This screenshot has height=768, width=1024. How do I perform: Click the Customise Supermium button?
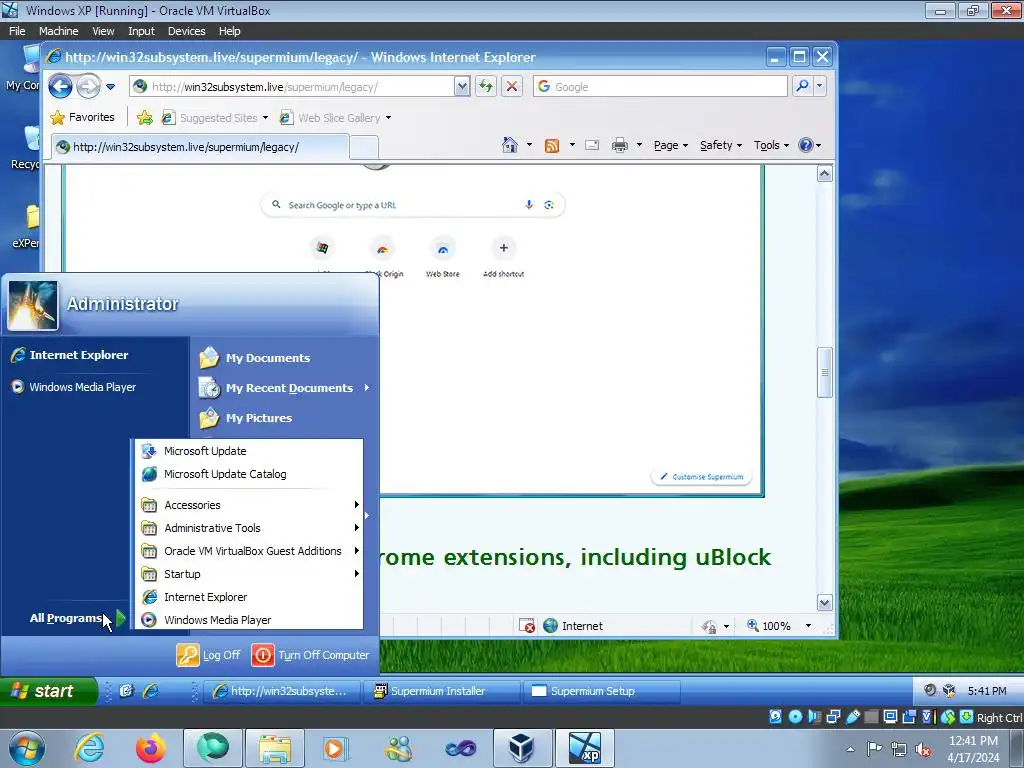(701, 477)
